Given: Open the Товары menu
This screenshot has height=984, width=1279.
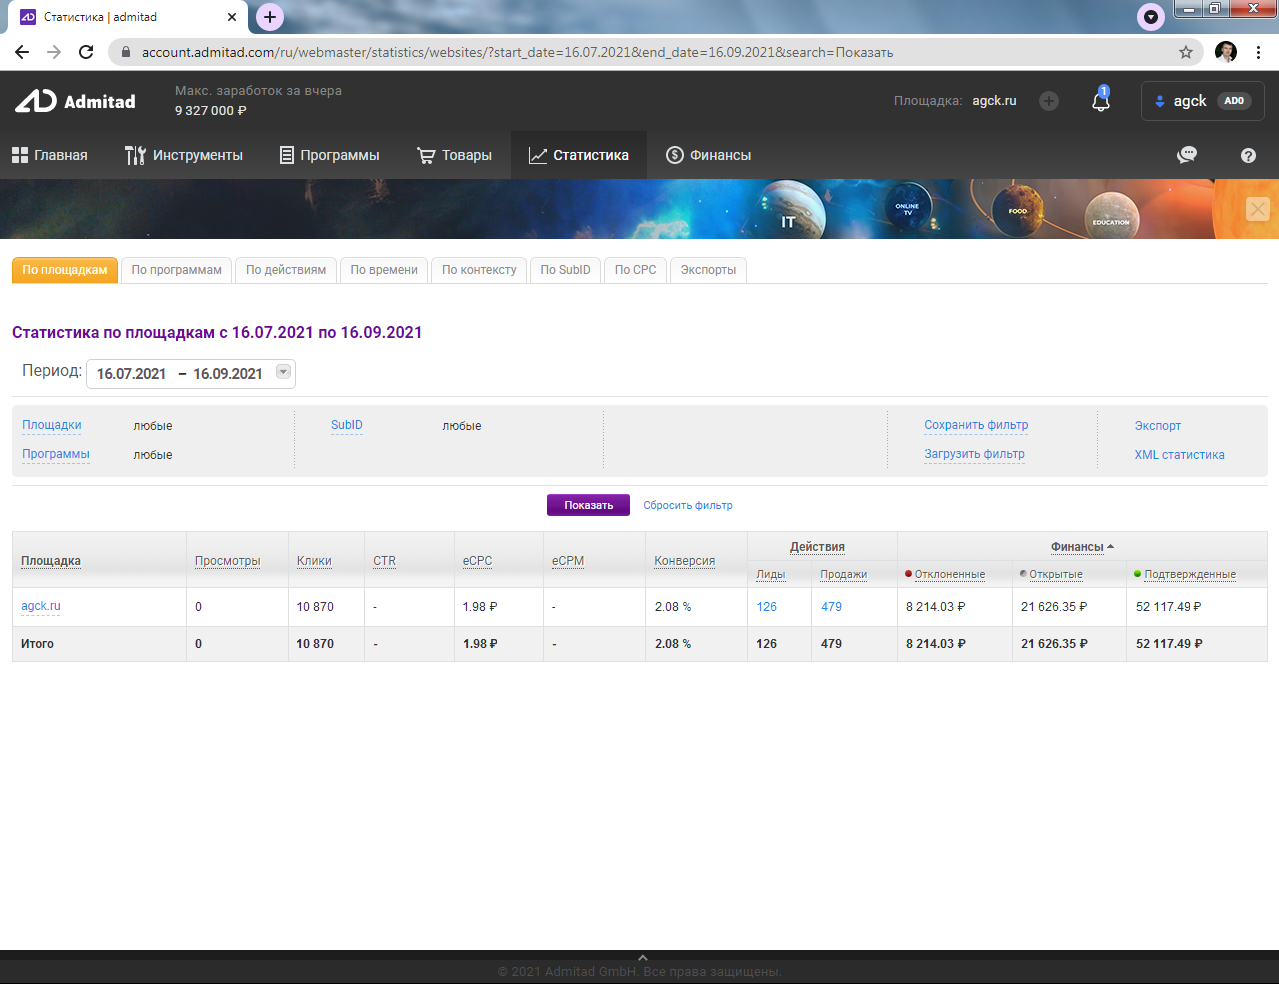Looking at the screenshot, I should [455, 155].
